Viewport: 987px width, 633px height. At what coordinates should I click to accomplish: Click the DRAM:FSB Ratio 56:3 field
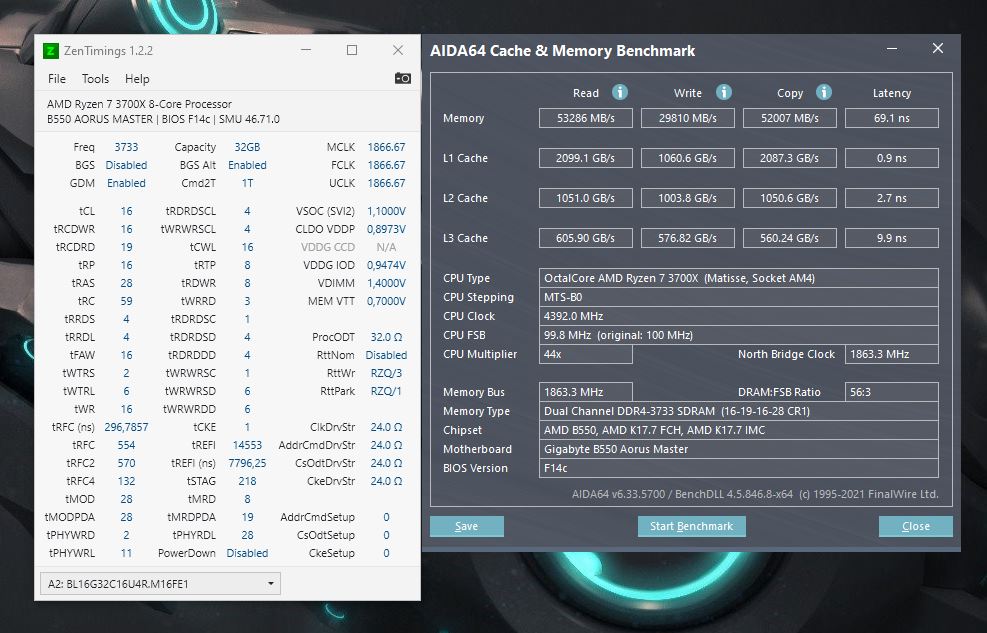(x=891, y=392)
